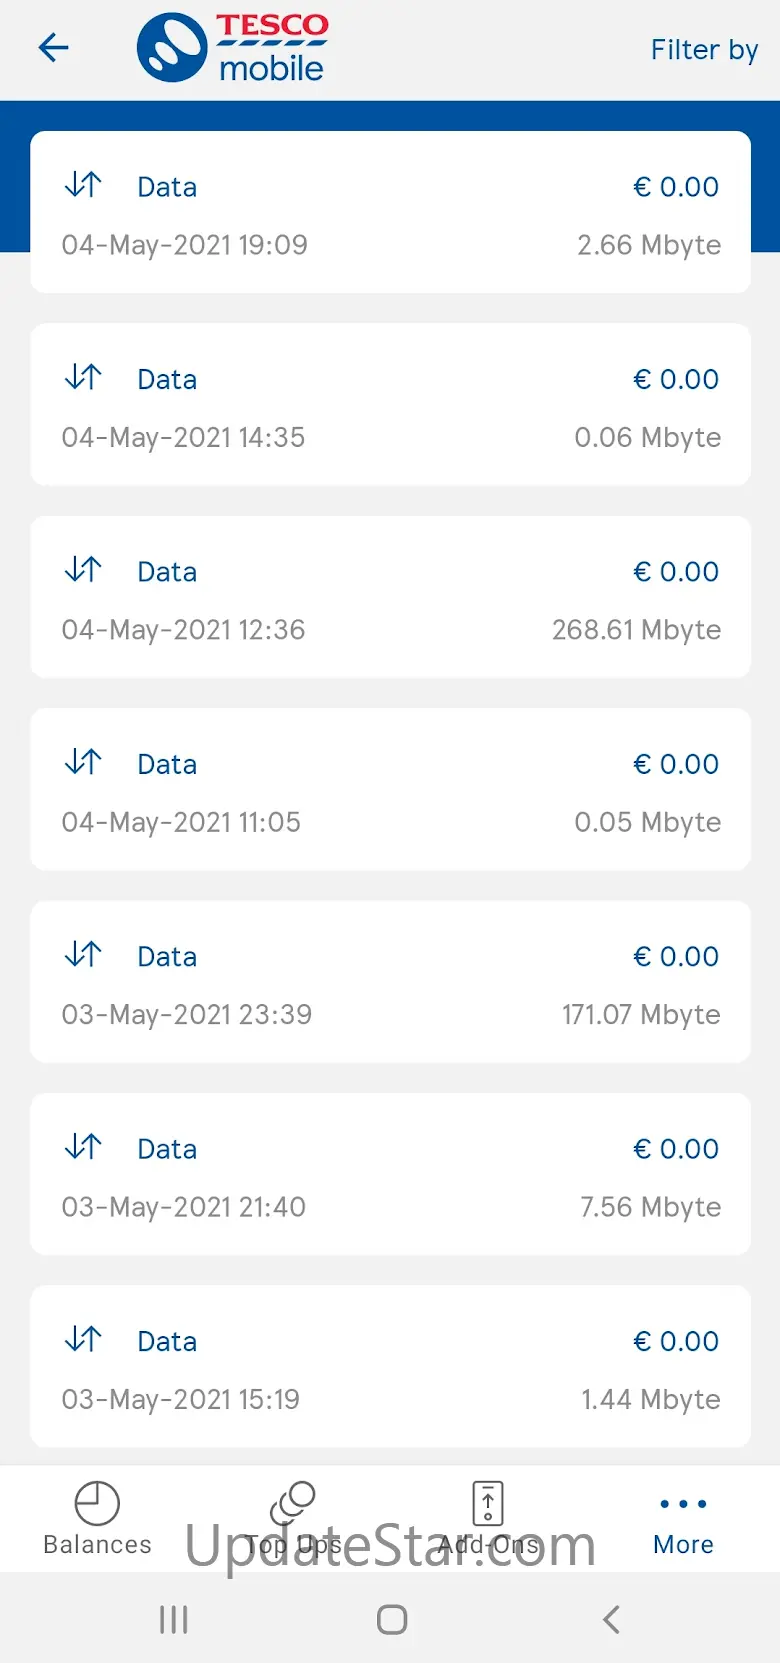Go to the Add-Ons tab
Viewport: 780px width, 1663px height.
pos(488,1518)
